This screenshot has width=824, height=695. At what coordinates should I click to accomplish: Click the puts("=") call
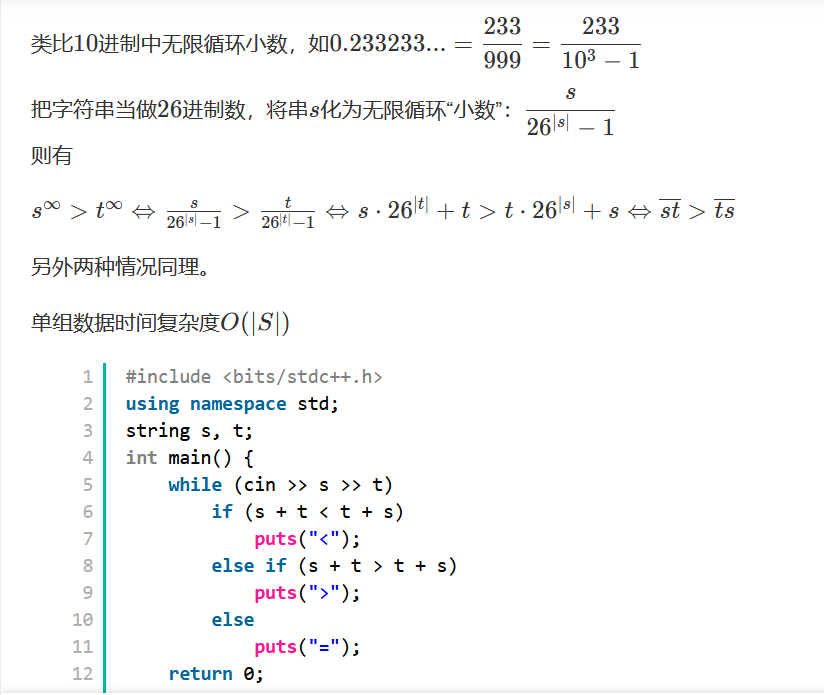307,647
